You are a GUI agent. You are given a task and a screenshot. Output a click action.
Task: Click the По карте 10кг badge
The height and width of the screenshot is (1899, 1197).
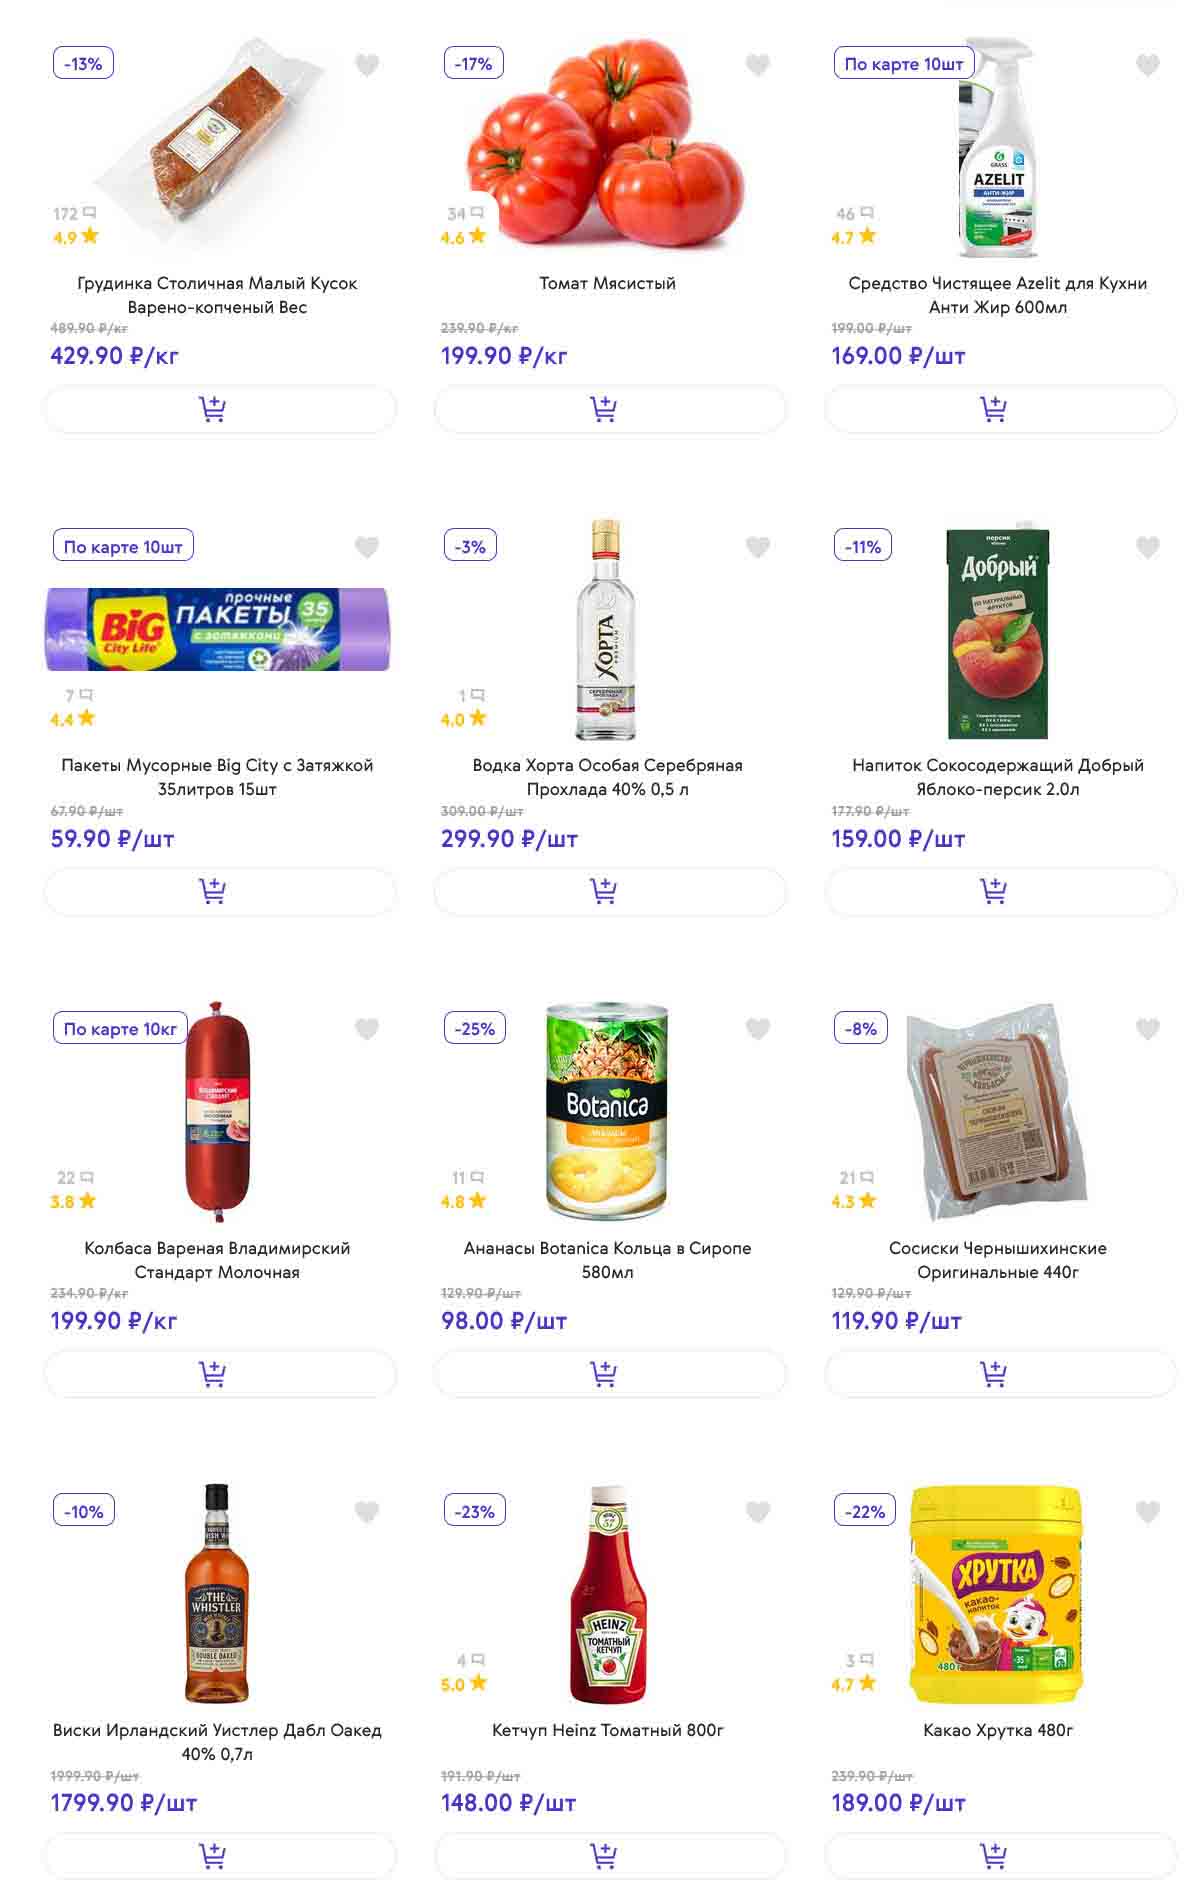(x=120, y=1029)
